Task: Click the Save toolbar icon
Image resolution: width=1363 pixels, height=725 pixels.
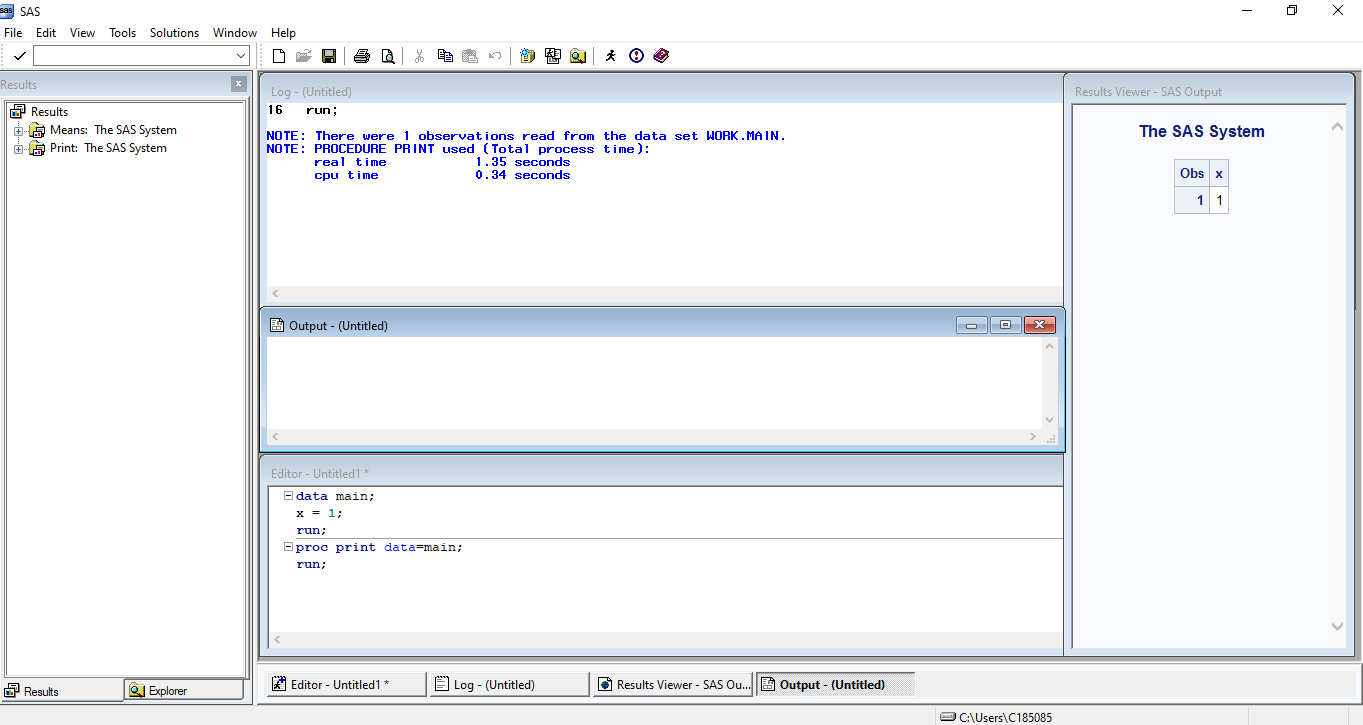Action: click(329, 55)
